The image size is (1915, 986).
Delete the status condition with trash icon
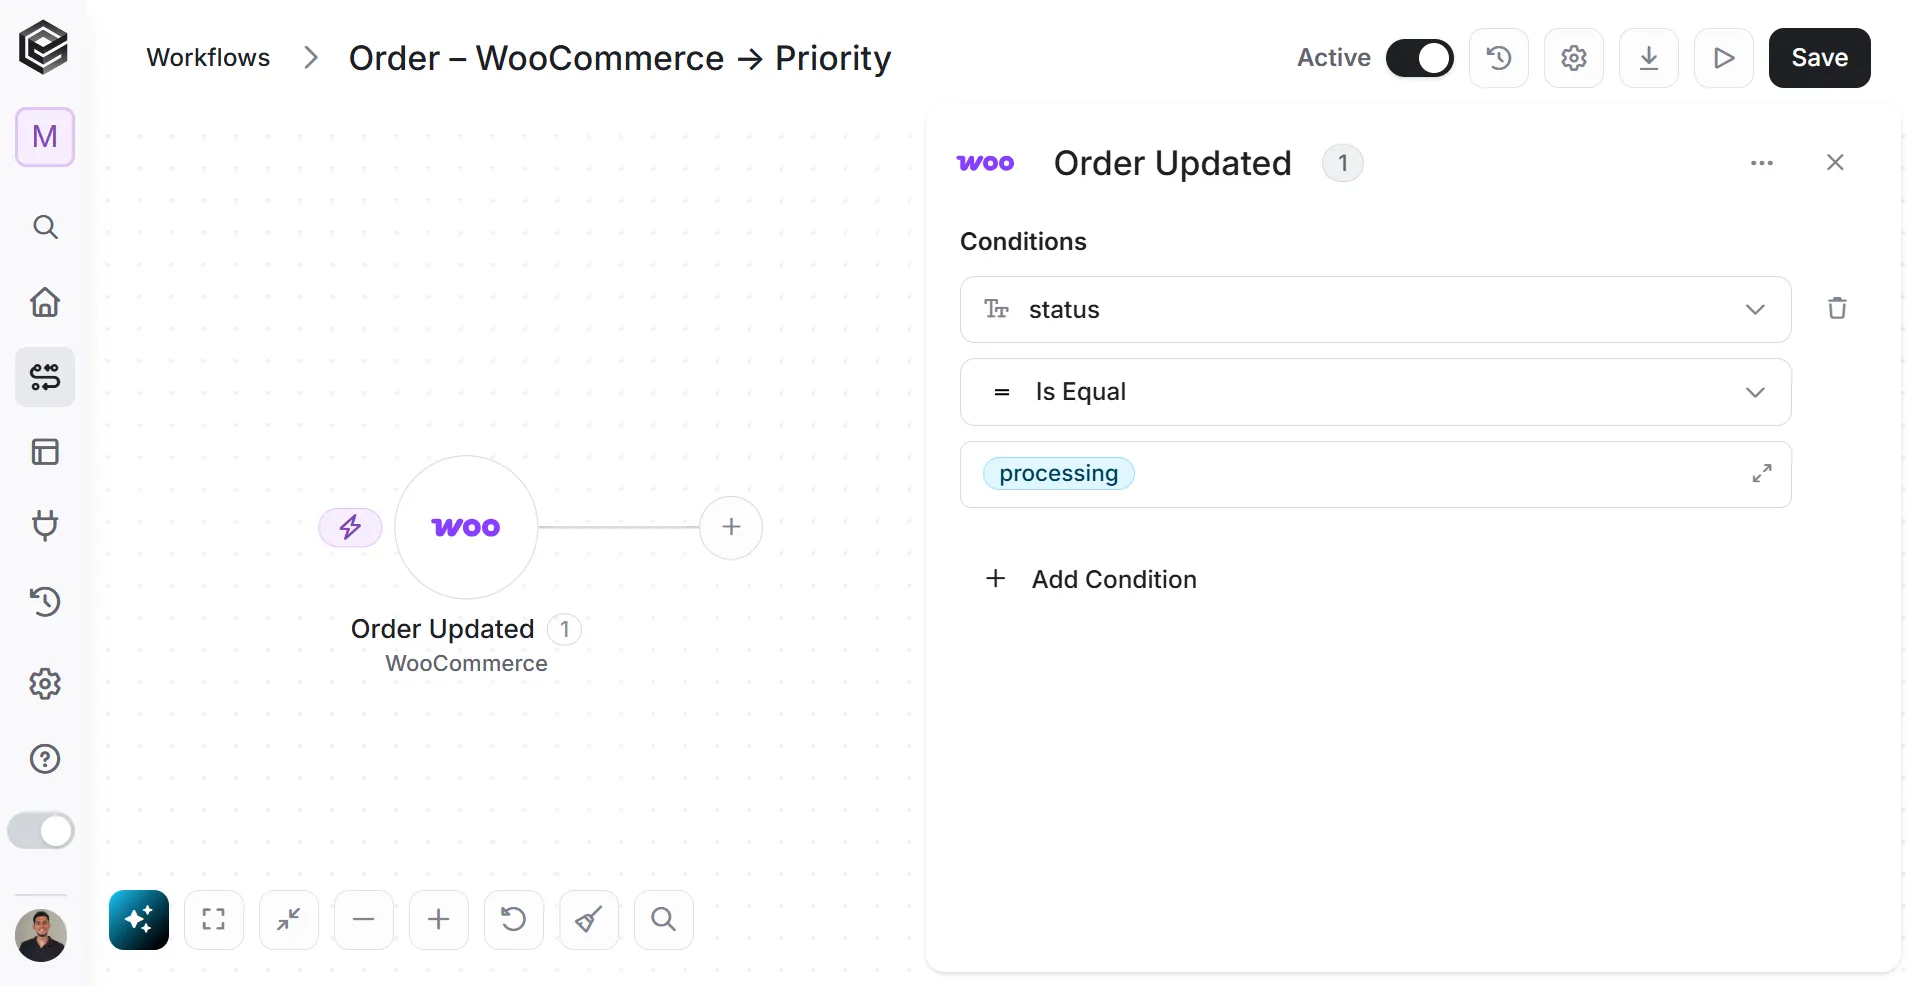pos(1837,308)
